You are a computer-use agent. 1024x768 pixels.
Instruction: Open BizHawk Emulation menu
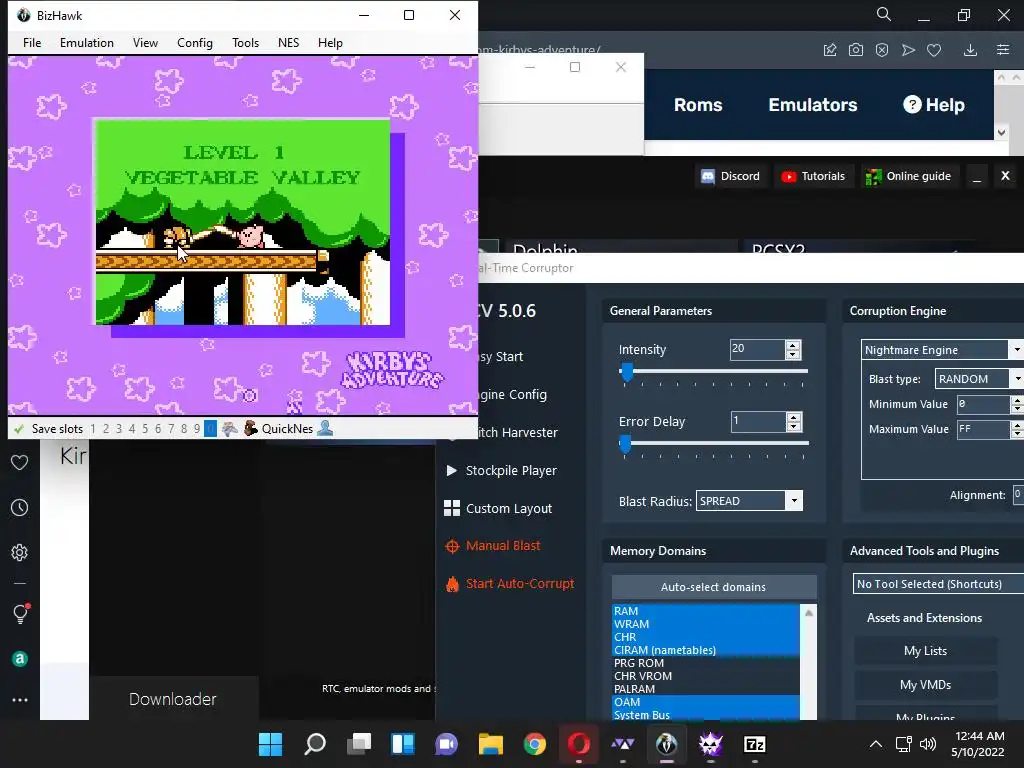[x=87, y=42]
